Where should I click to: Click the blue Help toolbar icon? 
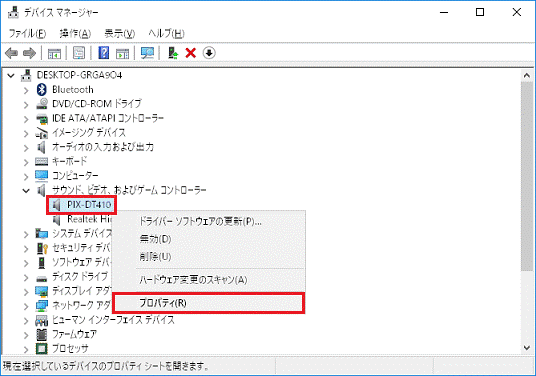(104, 53)
